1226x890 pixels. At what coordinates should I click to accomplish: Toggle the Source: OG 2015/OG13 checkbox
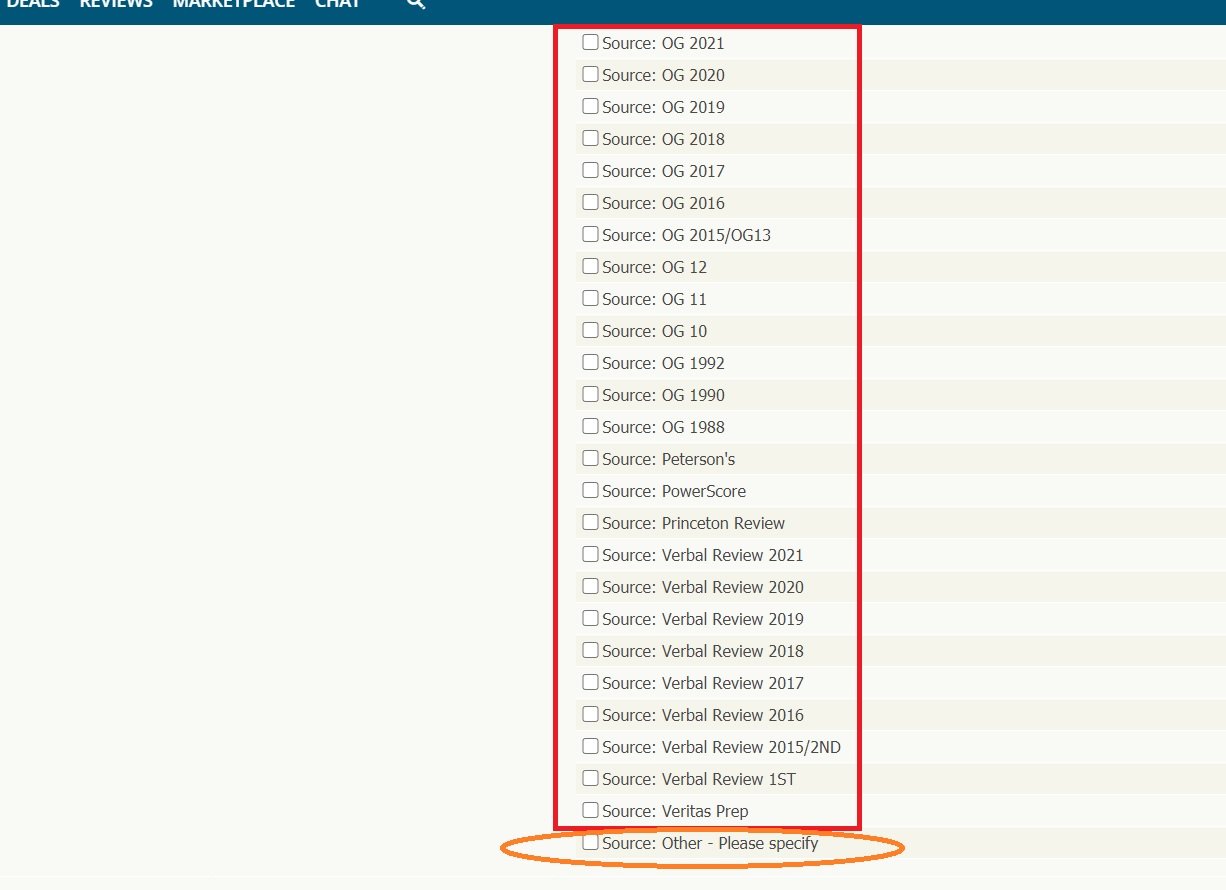[x=591, y=234]
